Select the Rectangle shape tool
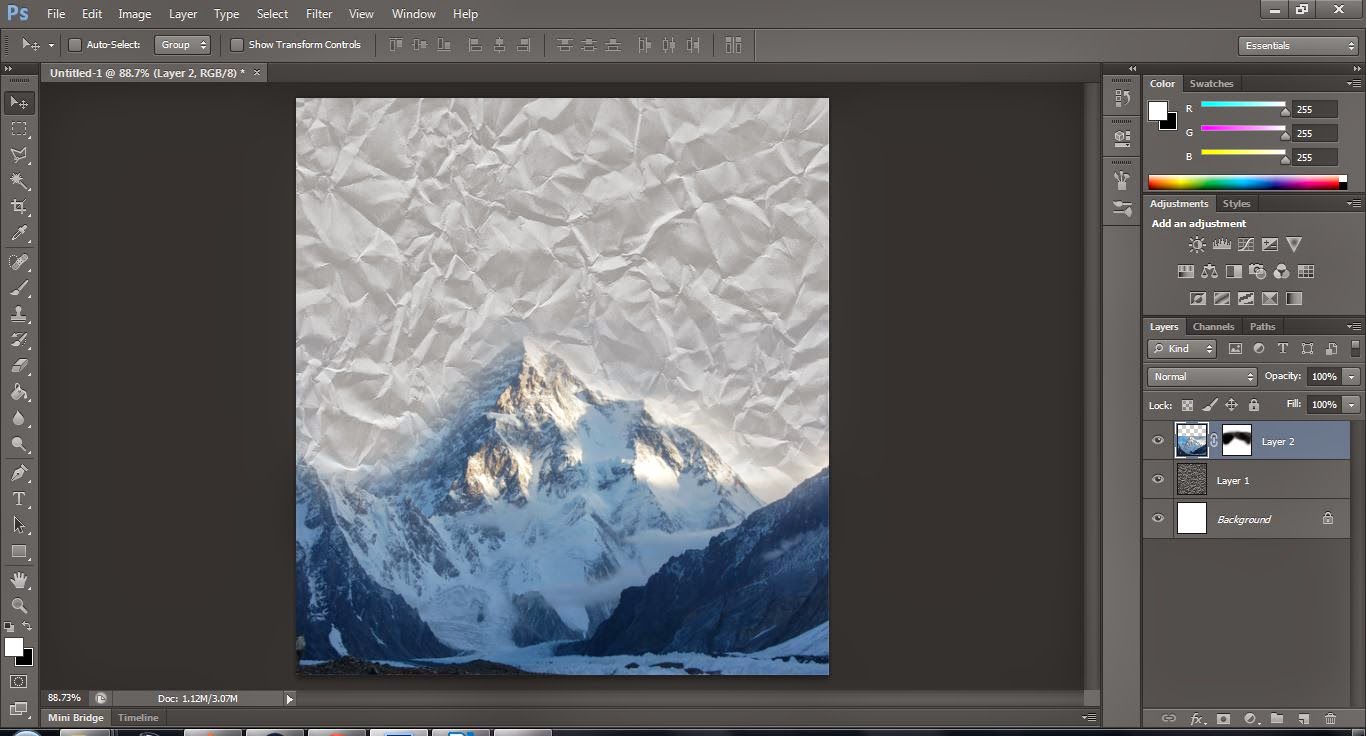 tap(19, 551)
